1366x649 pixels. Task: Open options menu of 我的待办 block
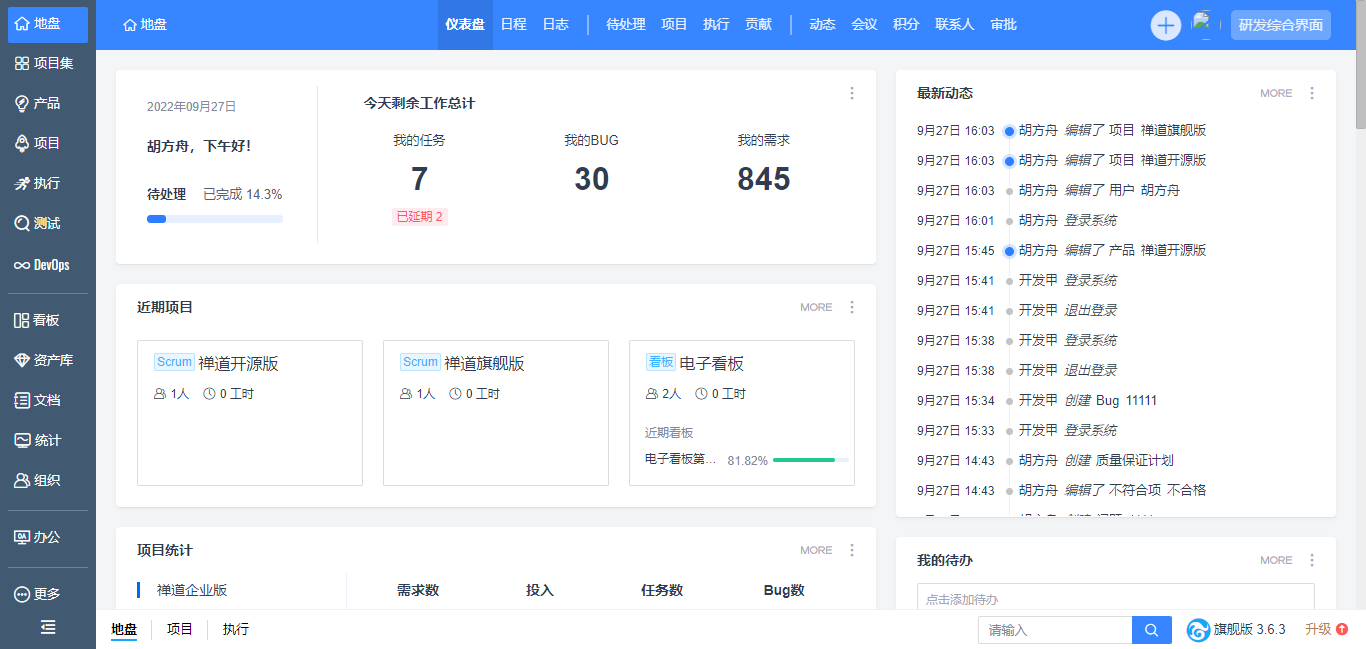pyautogui.click(x=1312, y=560)
